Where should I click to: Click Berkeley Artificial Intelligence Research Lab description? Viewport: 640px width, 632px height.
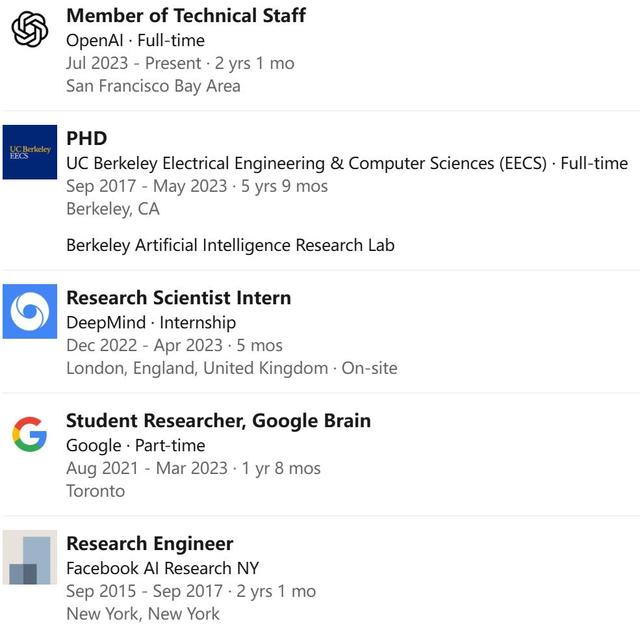tap(230, 245)
